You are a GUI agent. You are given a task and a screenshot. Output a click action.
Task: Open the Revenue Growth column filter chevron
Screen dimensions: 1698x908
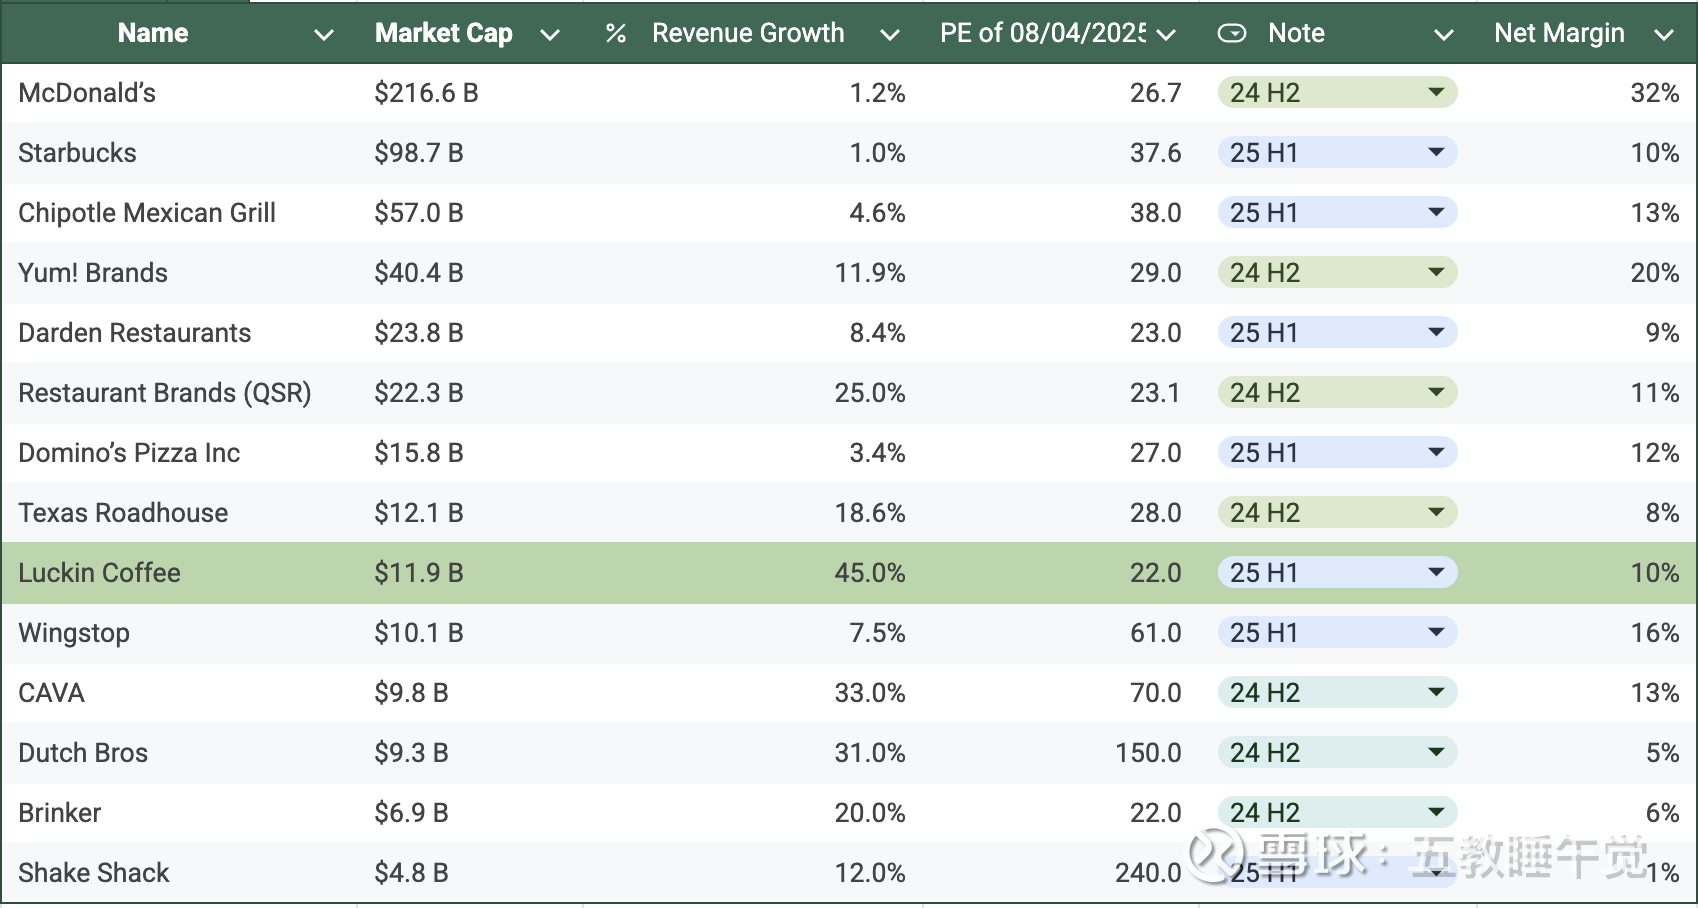[x=889, y=35]
